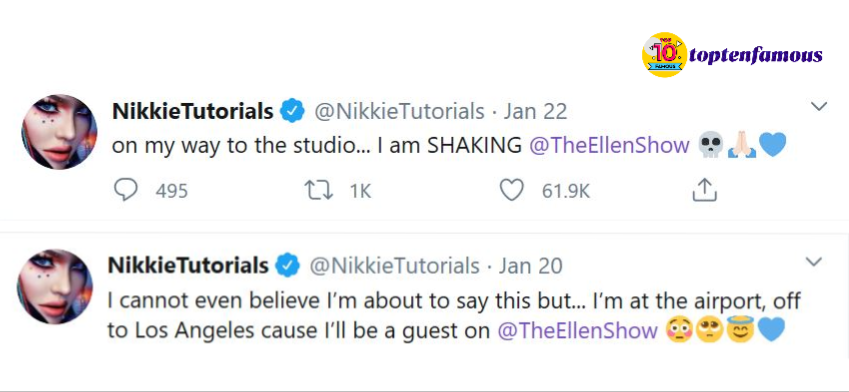
Task: Expand the Jan 22 tweet options chevron
Action: pyautogui.click(x=819, y=106)
